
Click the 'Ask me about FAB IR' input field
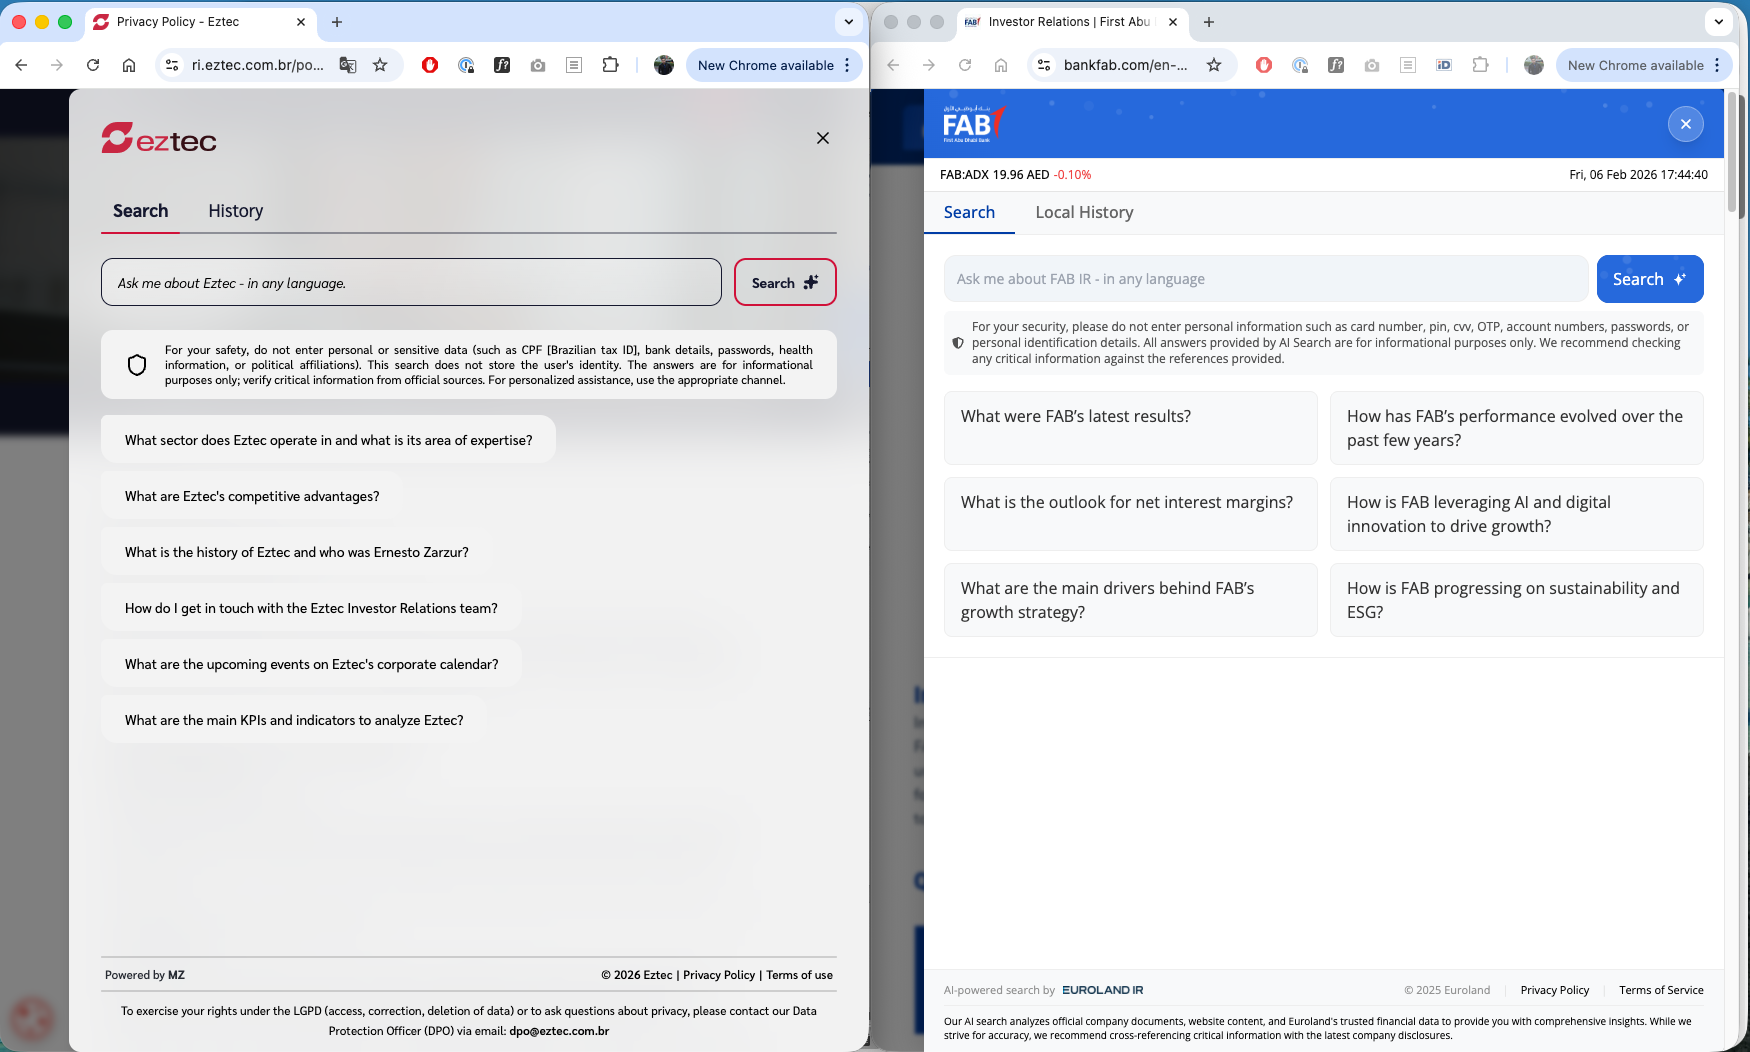click(x=1265, y=279)
